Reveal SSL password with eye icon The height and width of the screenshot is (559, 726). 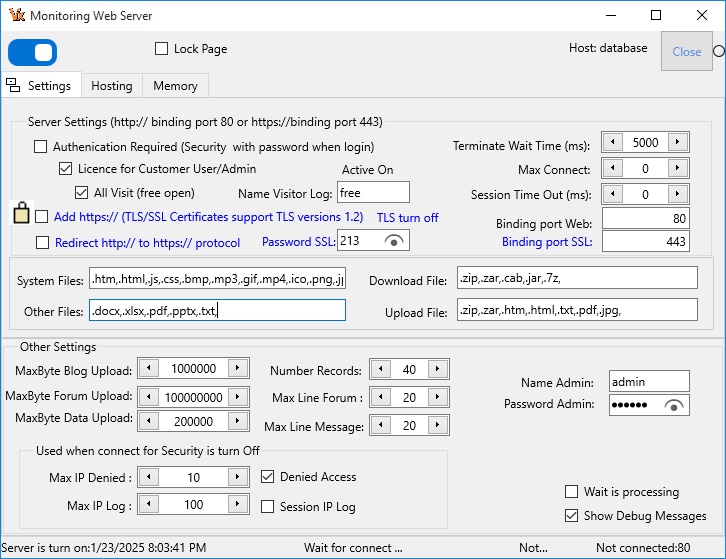(396, 241)
